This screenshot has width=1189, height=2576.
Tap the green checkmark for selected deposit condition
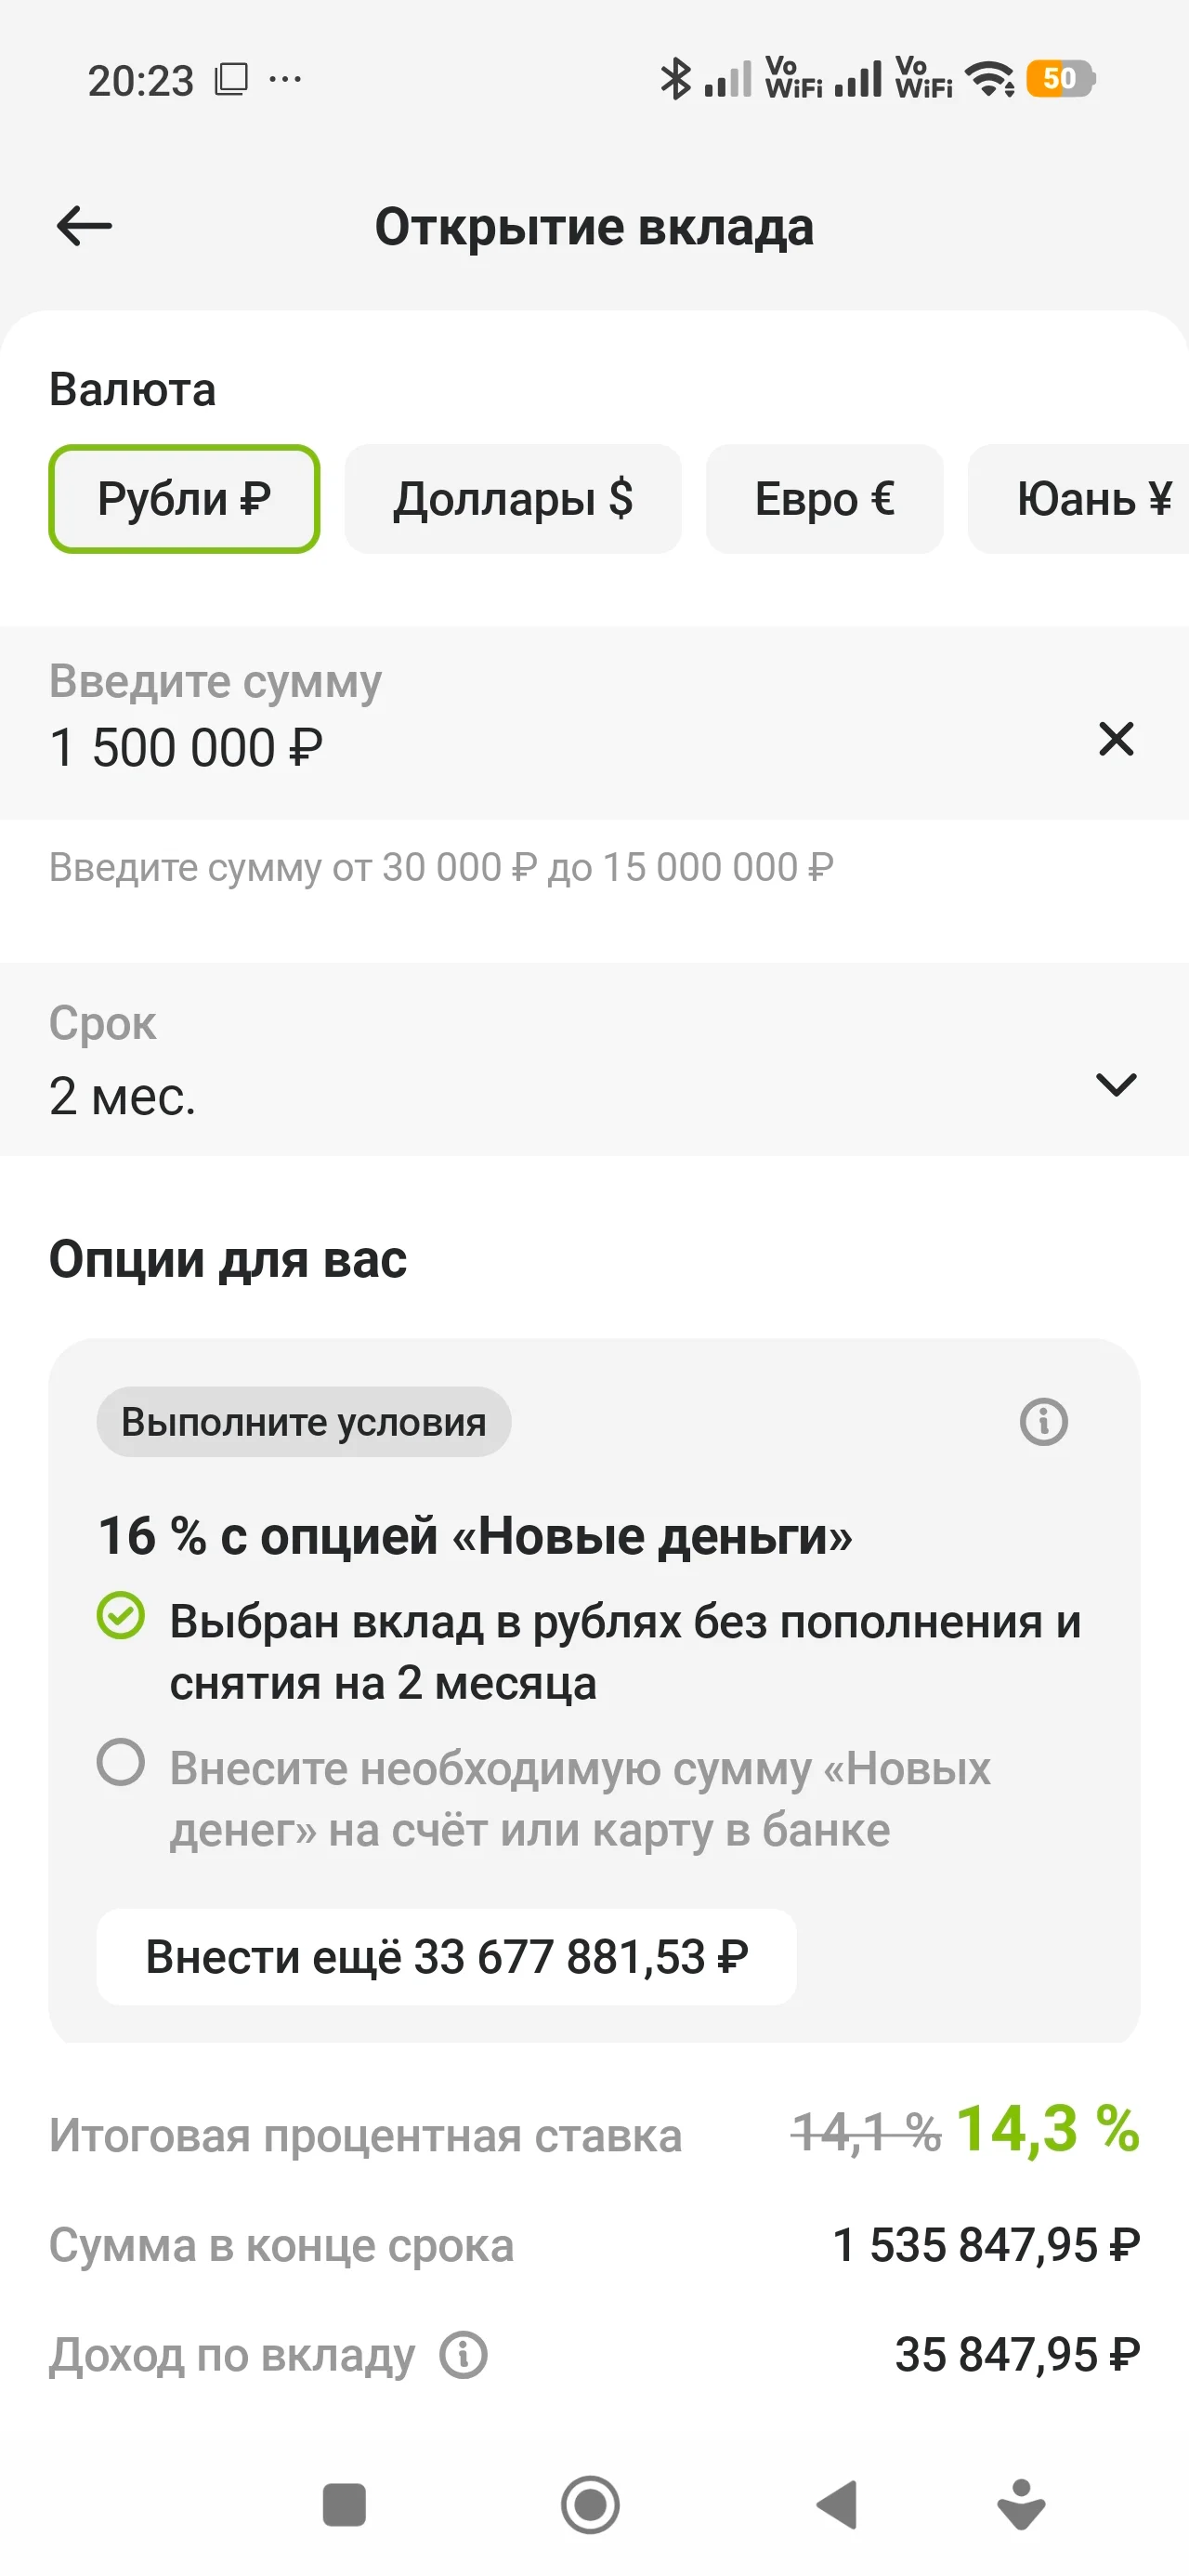click(x=121, y=1616)
